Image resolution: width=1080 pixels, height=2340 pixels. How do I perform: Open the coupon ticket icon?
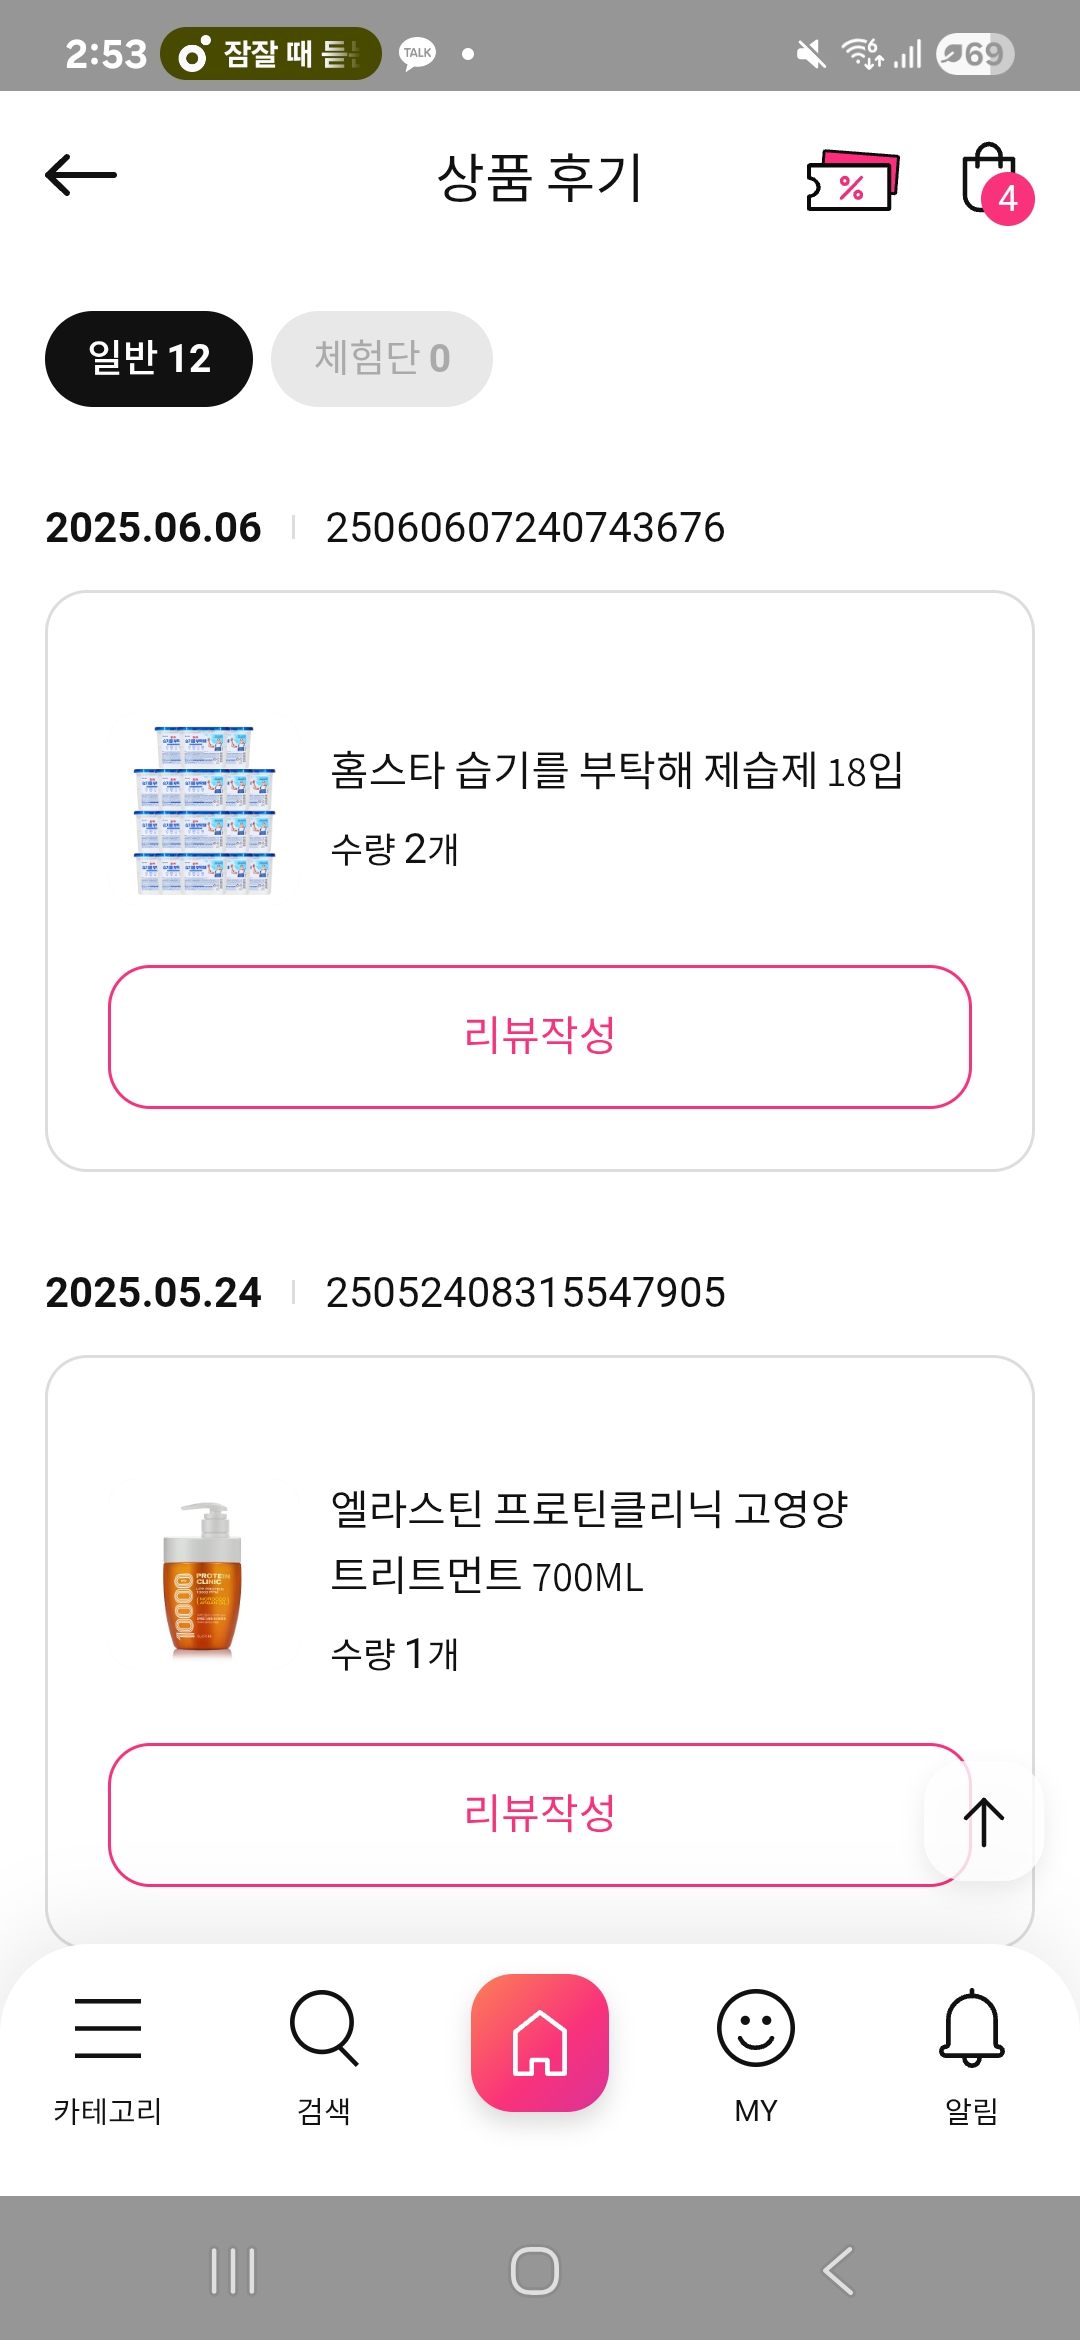[x=852, y=181]
